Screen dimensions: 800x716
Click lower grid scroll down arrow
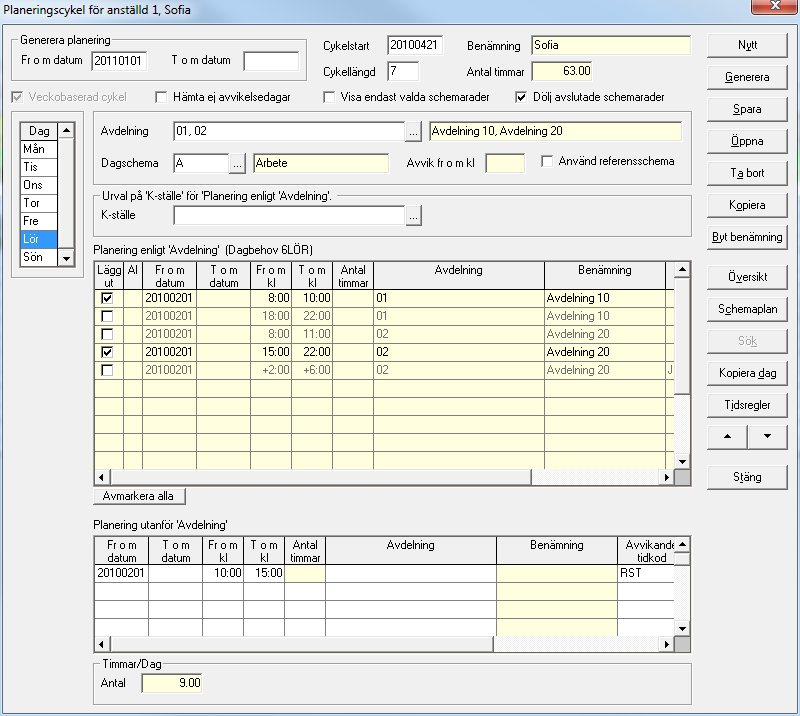pos(682,629)
